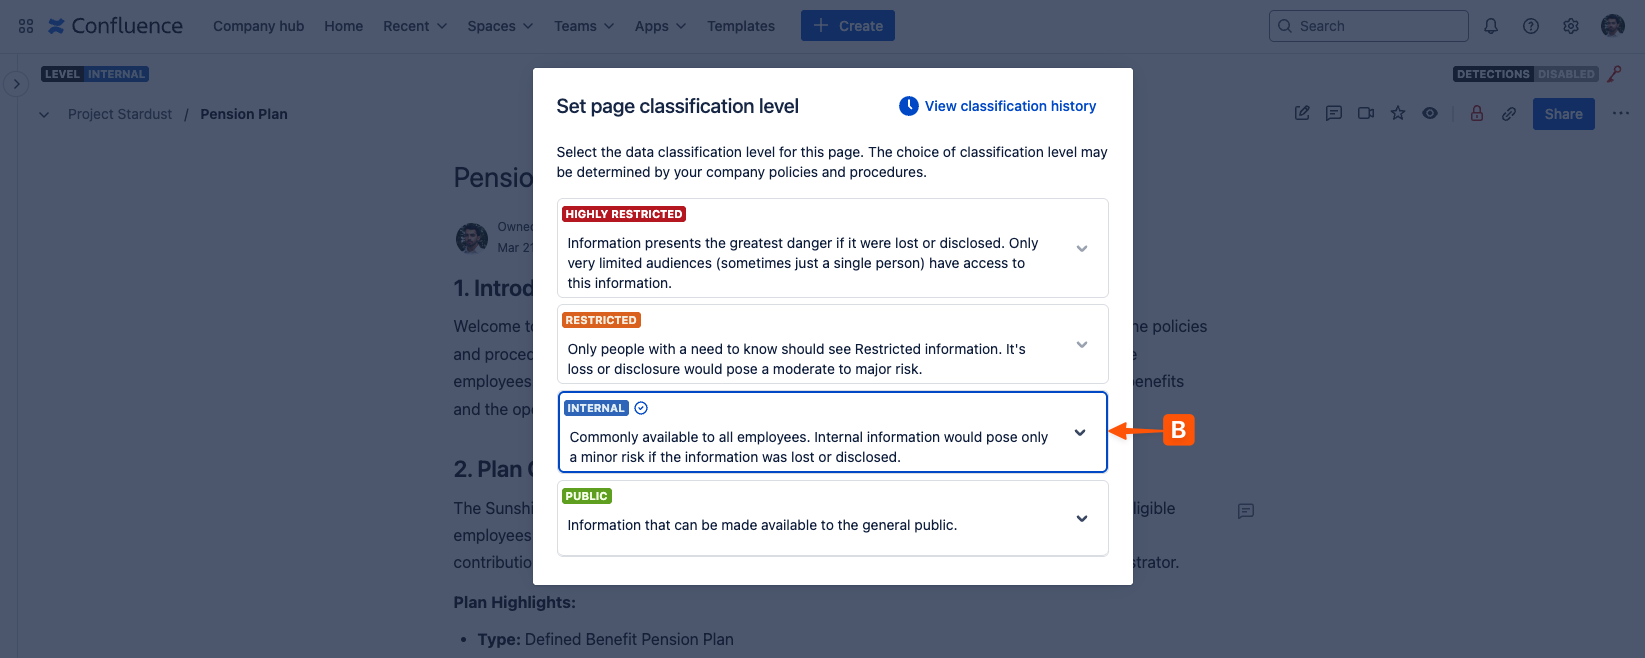
Task: Star this page as favorite
Action: (x=1398, y=114)
